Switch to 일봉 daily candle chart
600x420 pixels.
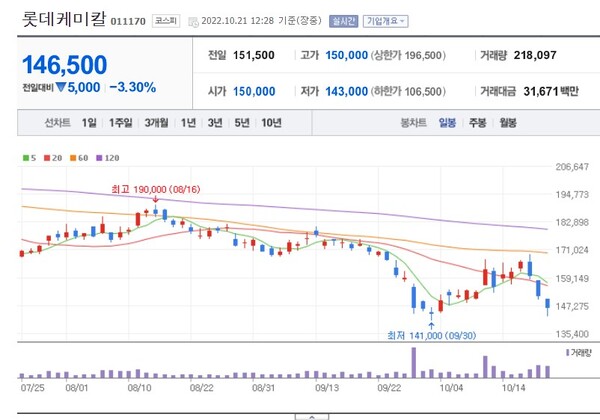[x=446, y=123]
